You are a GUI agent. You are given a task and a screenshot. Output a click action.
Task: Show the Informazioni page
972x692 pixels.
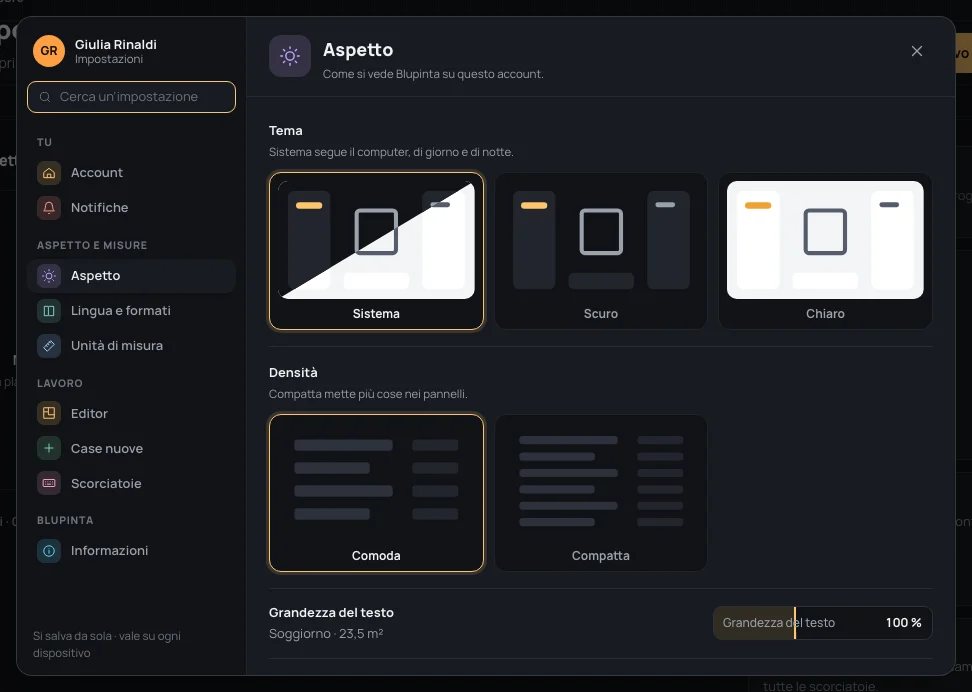[131, 551]
